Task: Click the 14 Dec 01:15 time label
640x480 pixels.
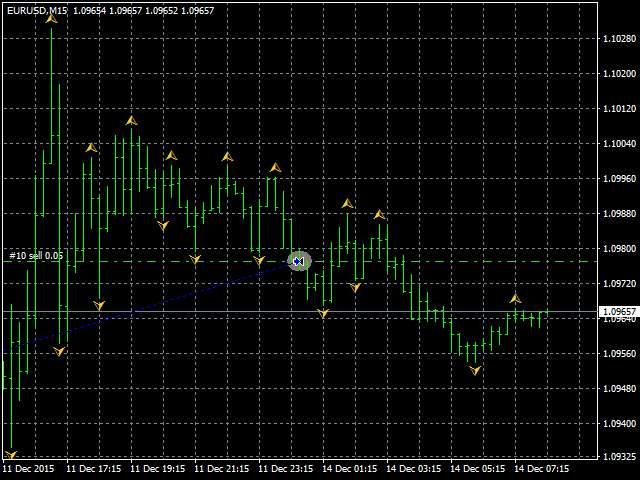Action: pos(352,468)
